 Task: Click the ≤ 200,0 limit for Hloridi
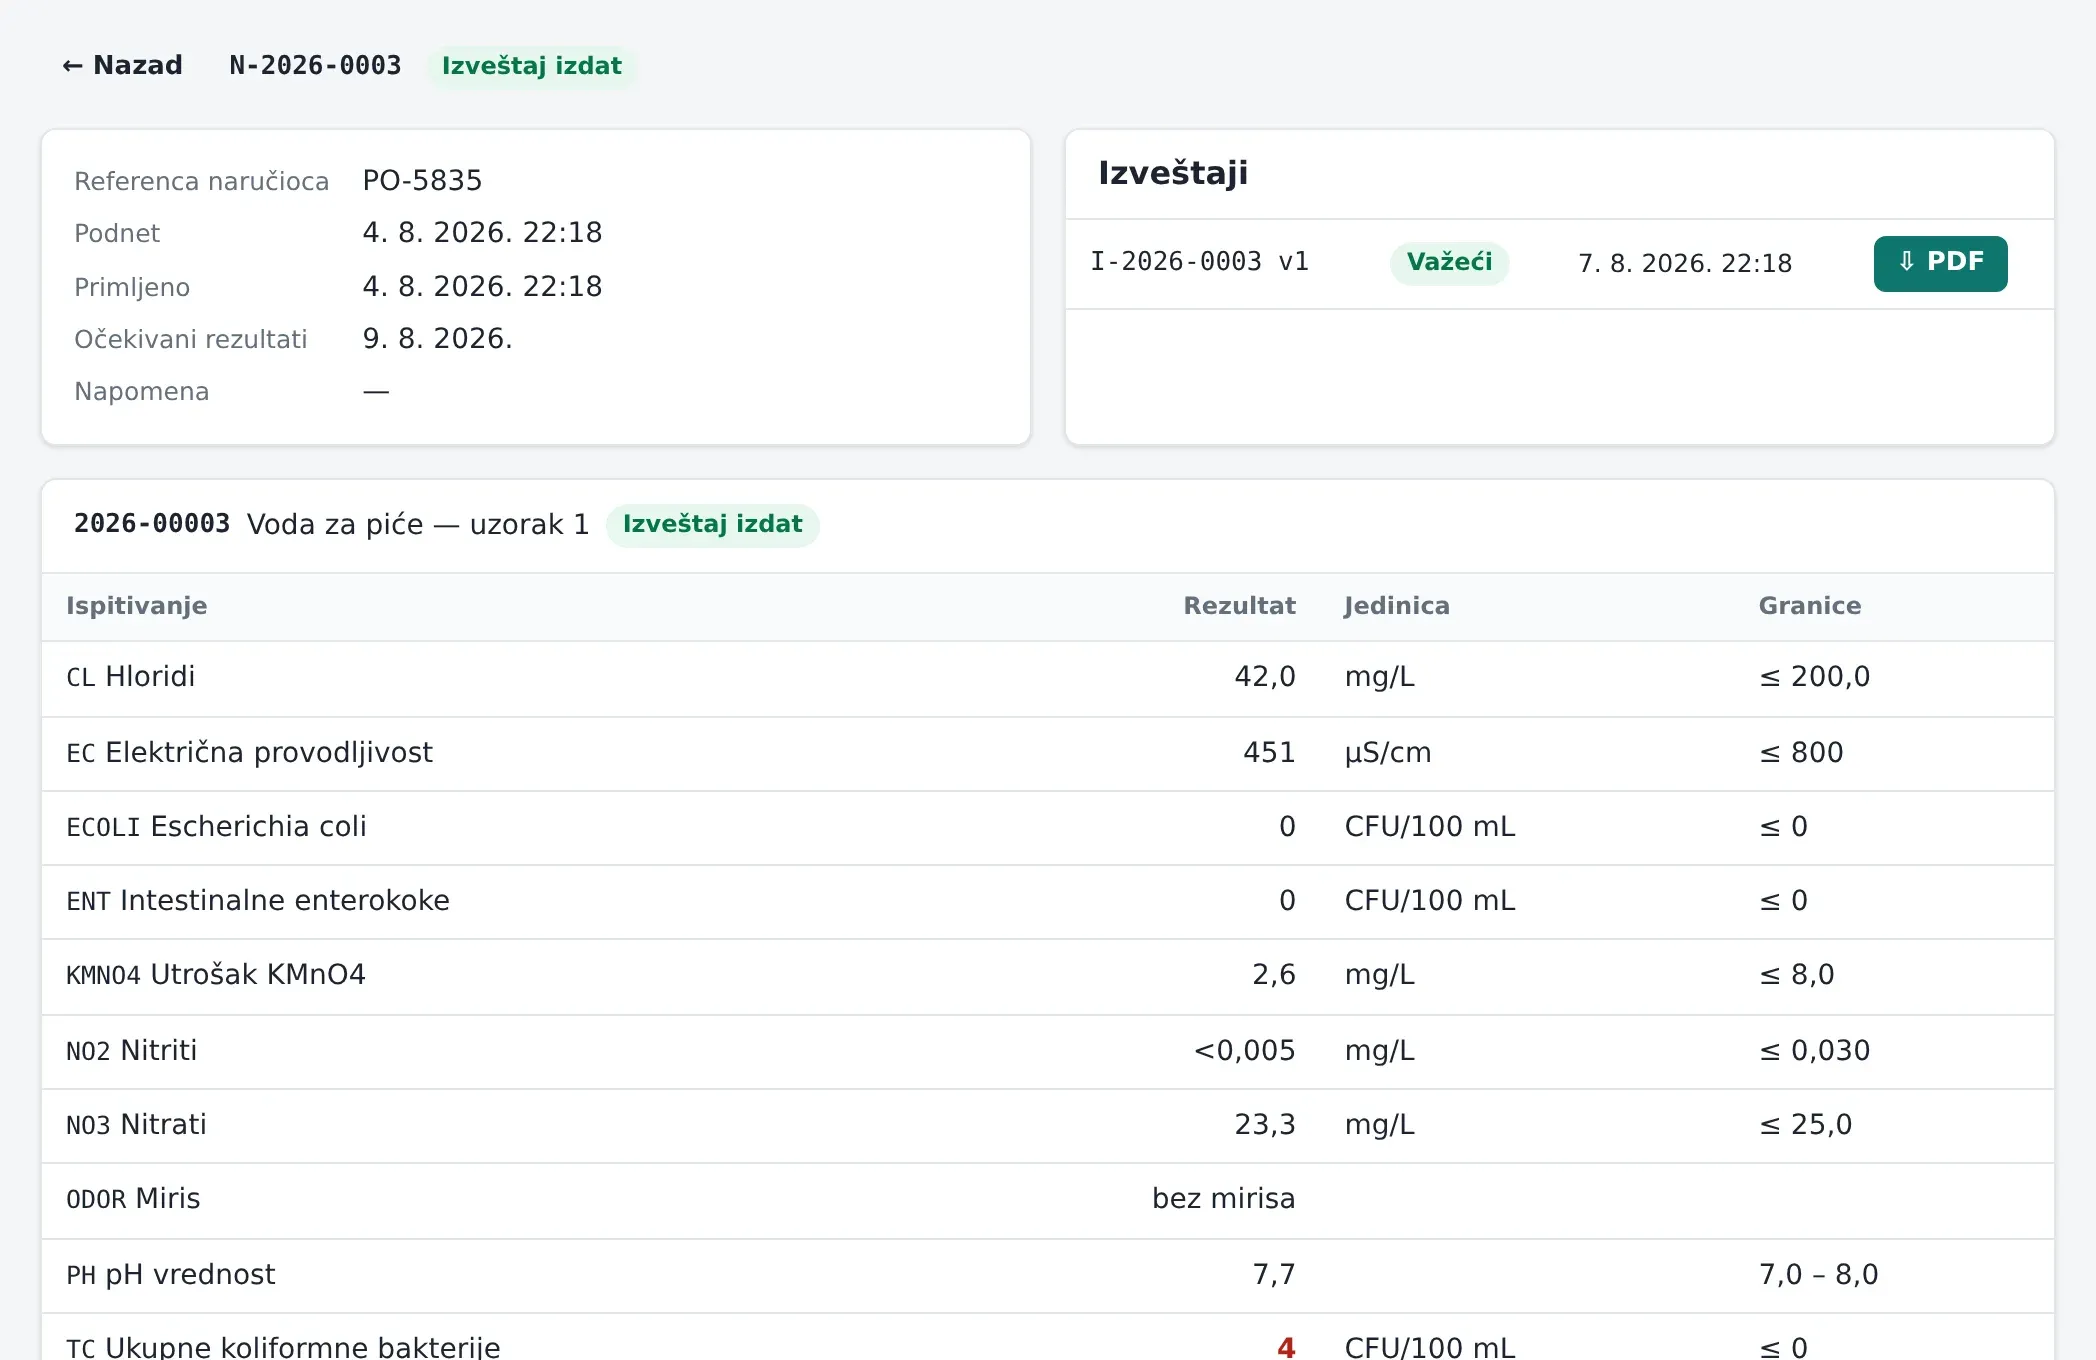coord(1814,677)
